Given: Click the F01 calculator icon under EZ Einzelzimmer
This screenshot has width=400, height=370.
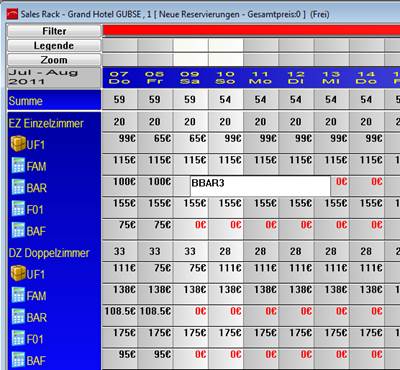Looking at the screenshot, I should (18, 209).
